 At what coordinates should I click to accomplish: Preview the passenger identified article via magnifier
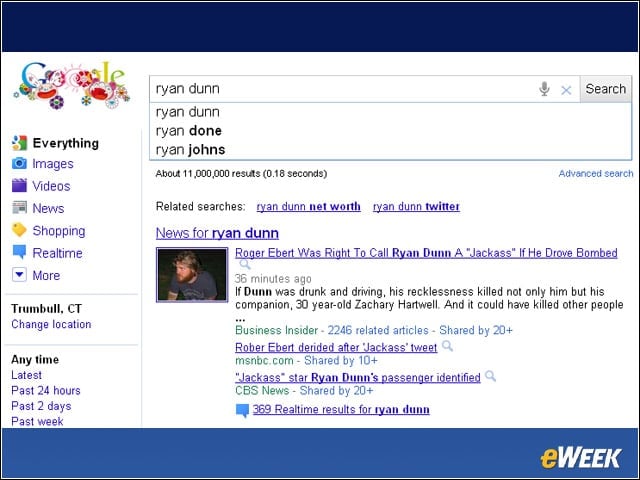click(x=491, y=376)
